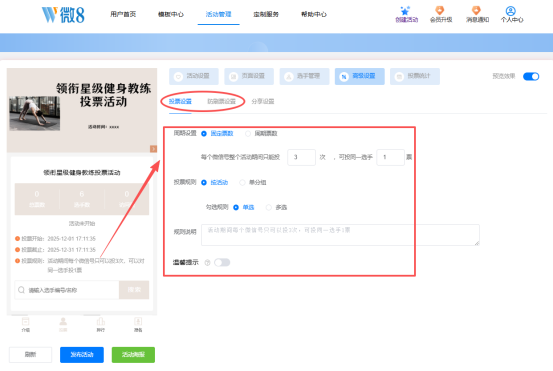This screenshot has height=371, width=553.
Task: Open 帮助中心 menu
Action: (314, 14)
